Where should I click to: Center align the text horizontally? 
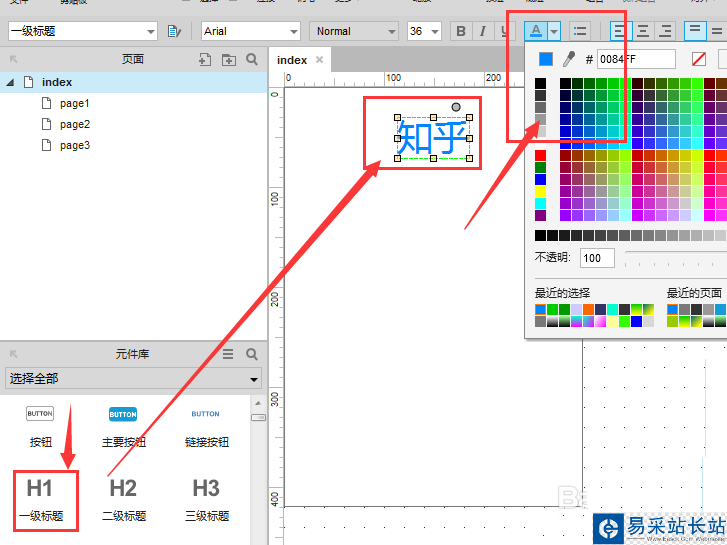click(x=643, y=31)
